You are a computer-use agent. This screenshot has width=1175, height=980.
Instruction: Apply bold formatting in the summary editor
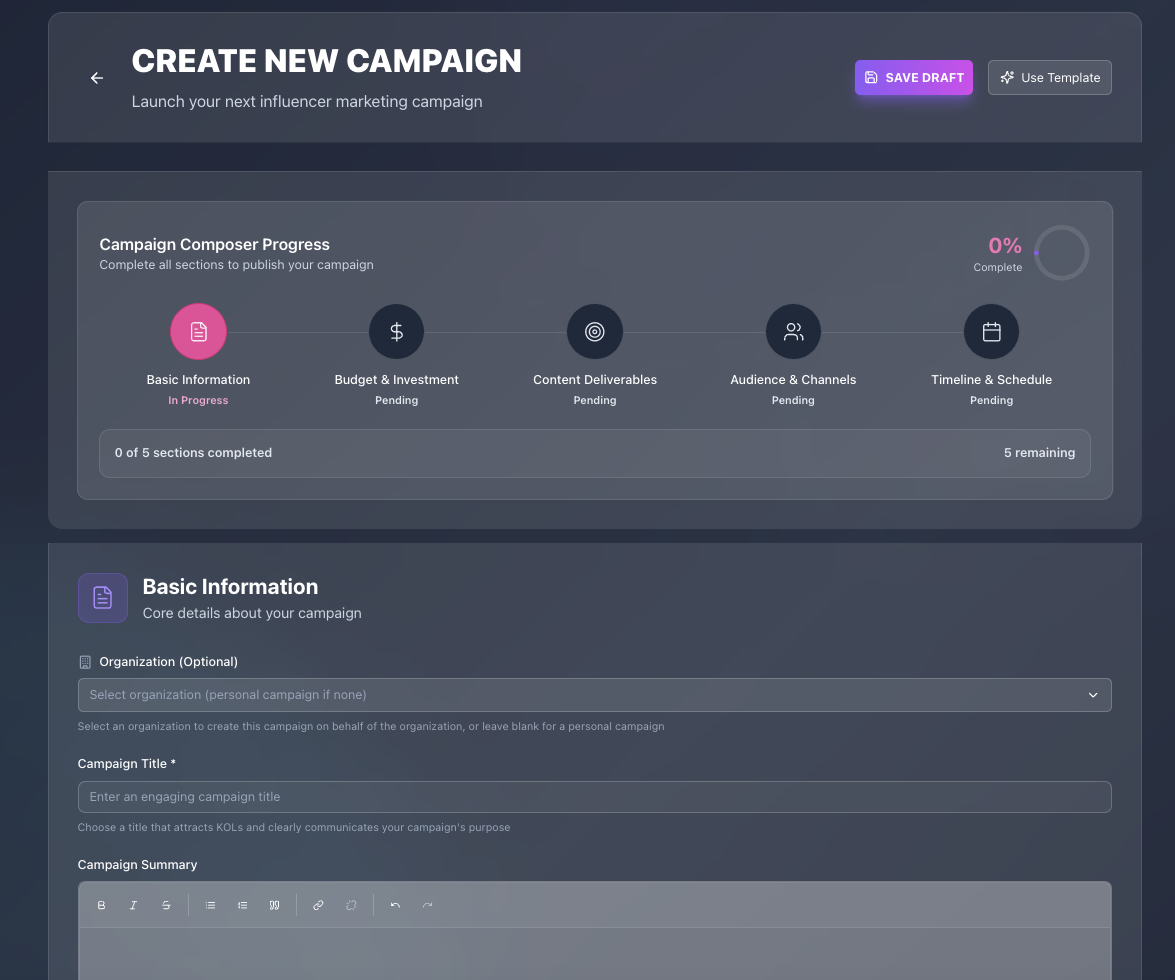click(x=101, y=905)
